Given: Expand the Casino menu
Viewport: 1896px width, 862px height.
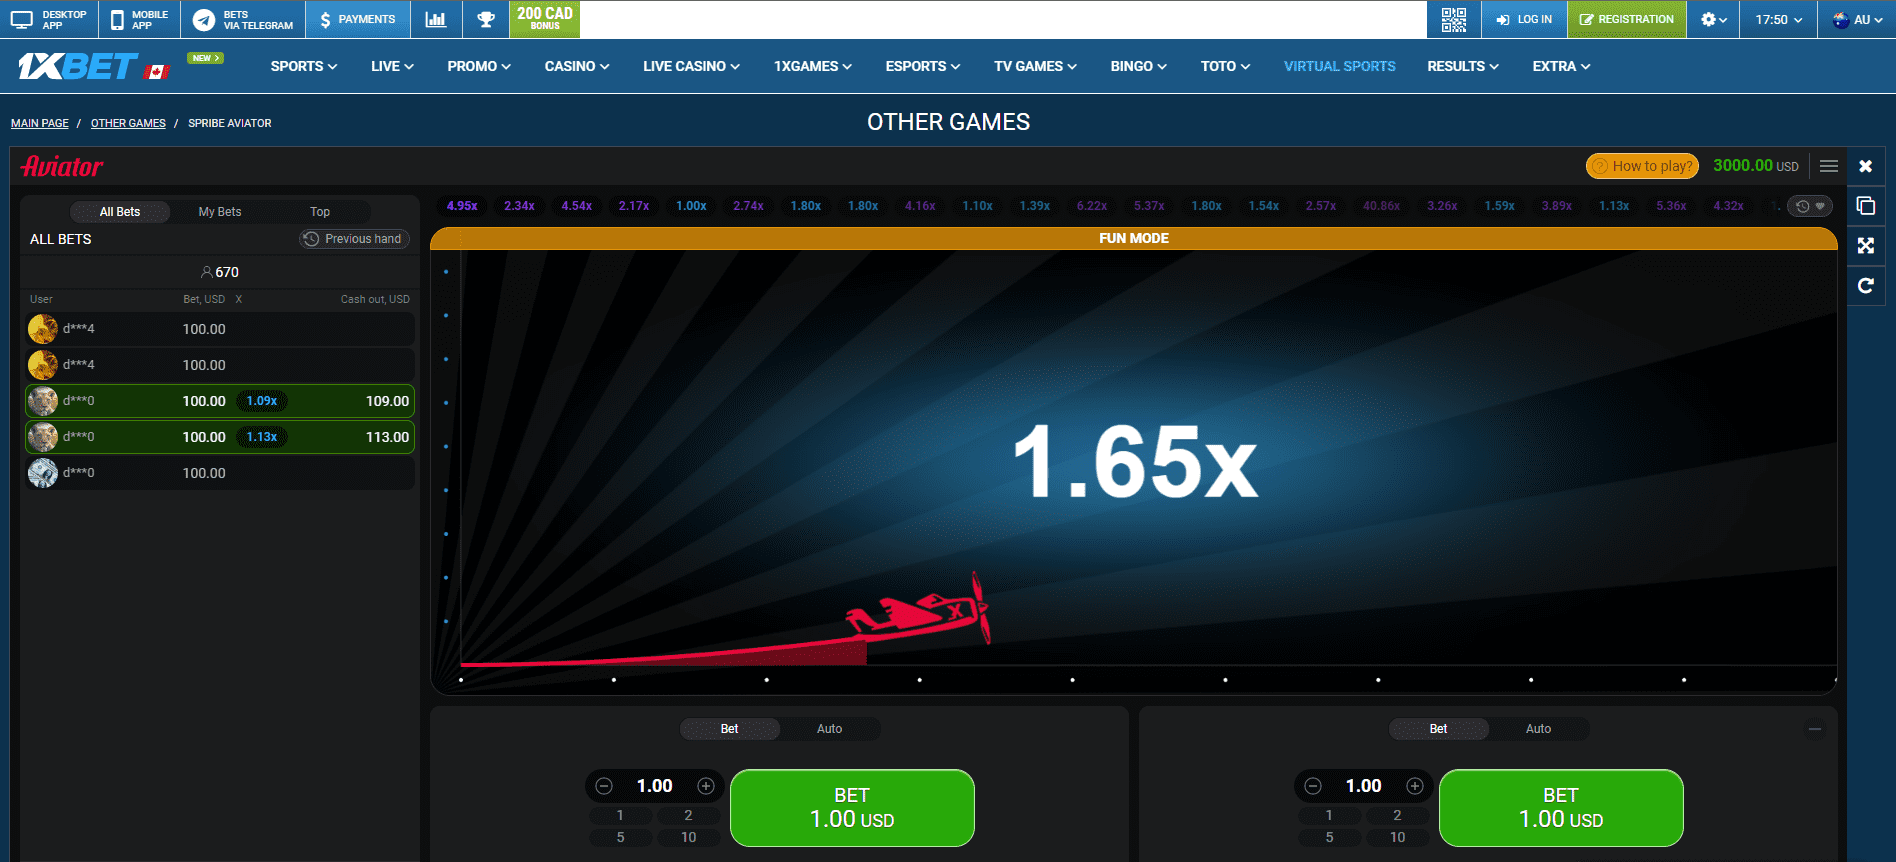Looking at the screenshot, I should pos(577,66).
